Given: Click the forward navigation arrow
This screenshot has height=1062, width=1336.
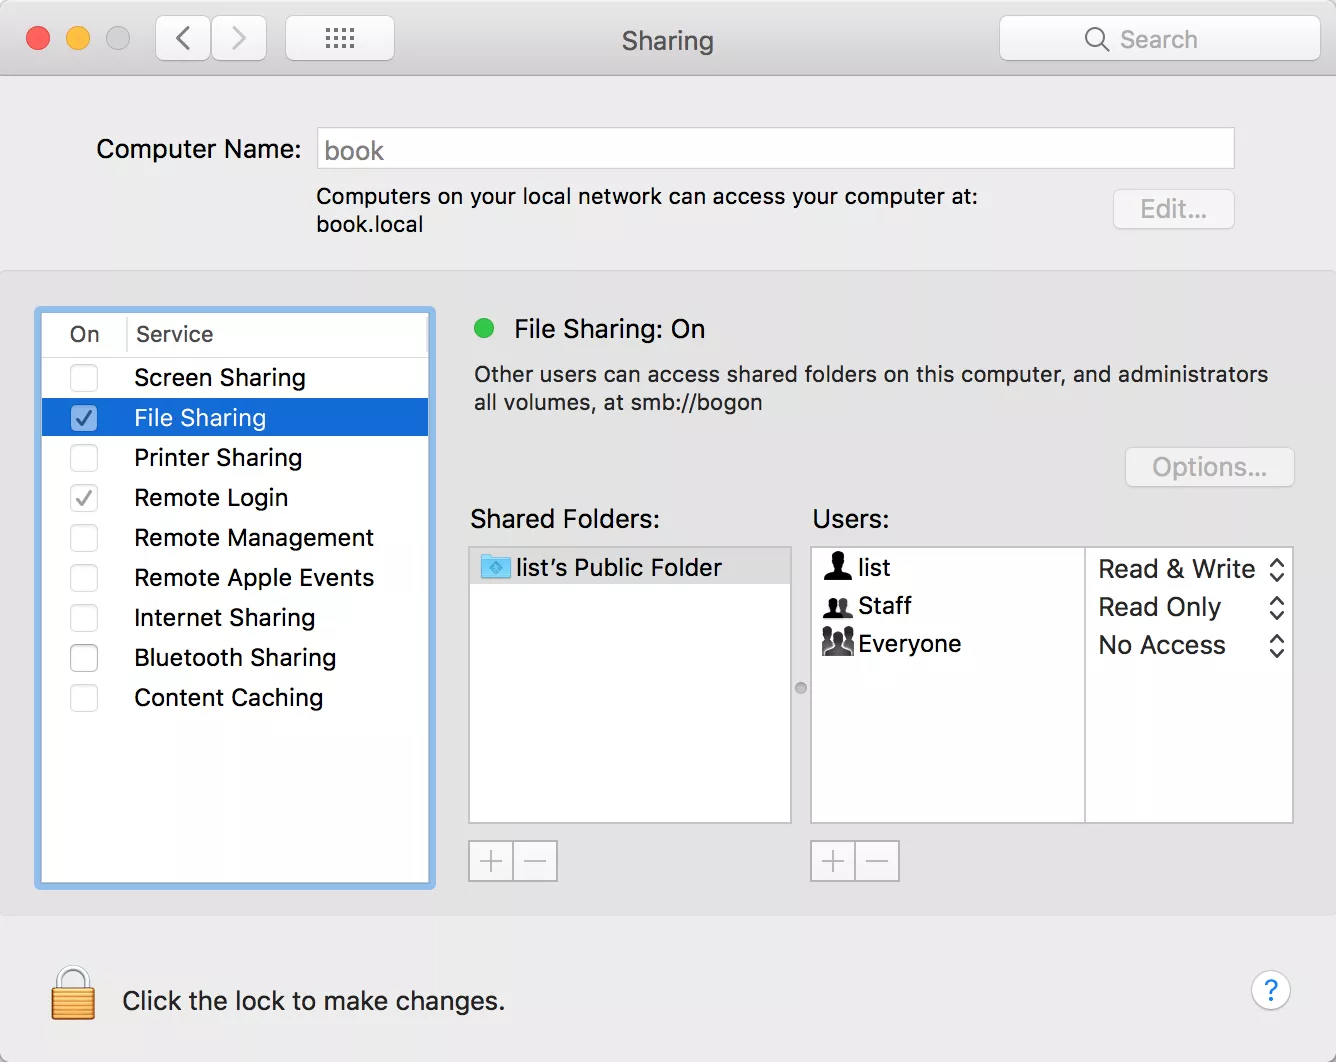Looking at the screenshot, I should click(x=239, y=39).
